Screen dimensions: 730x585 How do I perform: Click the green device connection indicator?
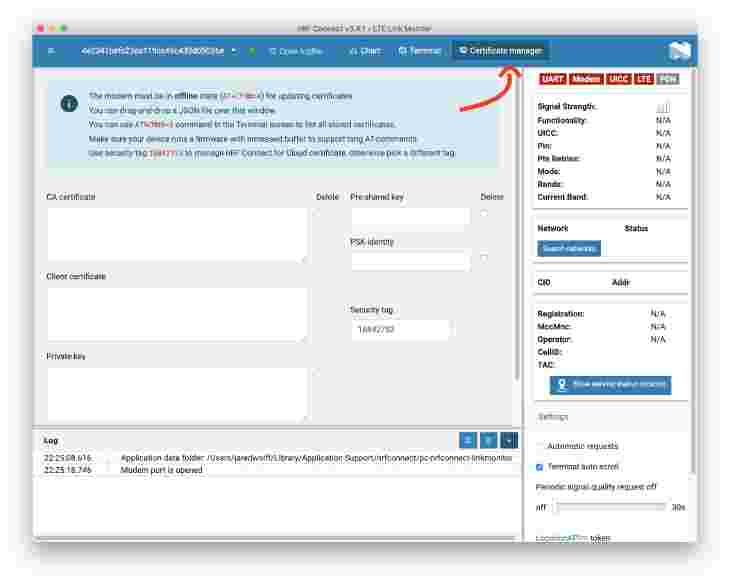252,51
